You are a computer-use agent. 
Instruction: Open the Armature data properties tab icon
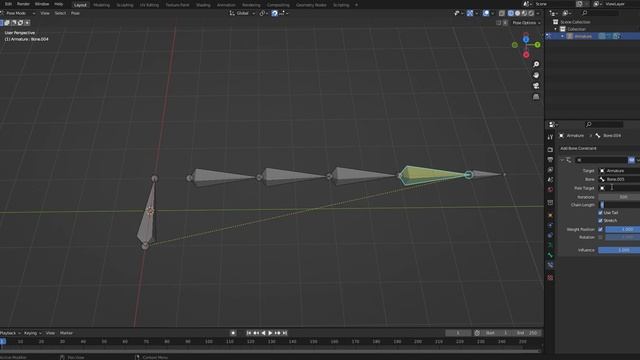[x=550, y=245]
